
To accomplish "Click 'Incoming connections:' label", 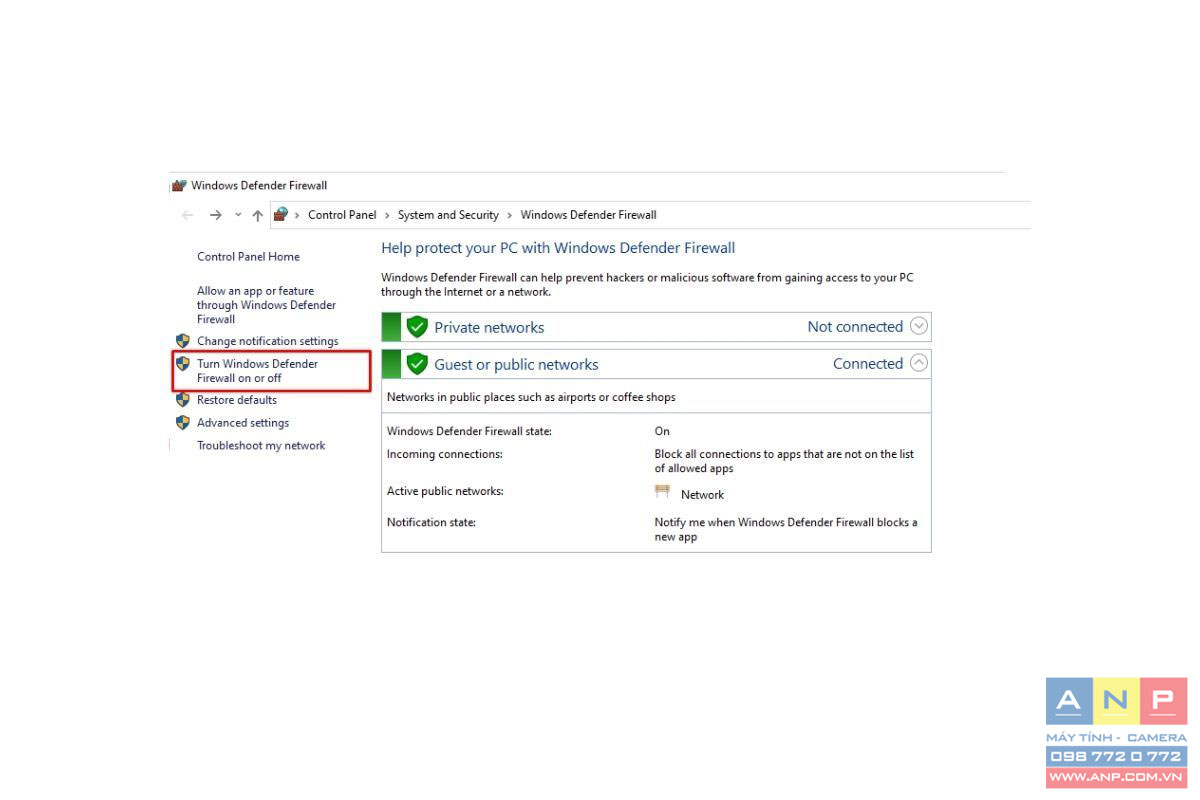I will click(x=445, y=454).
